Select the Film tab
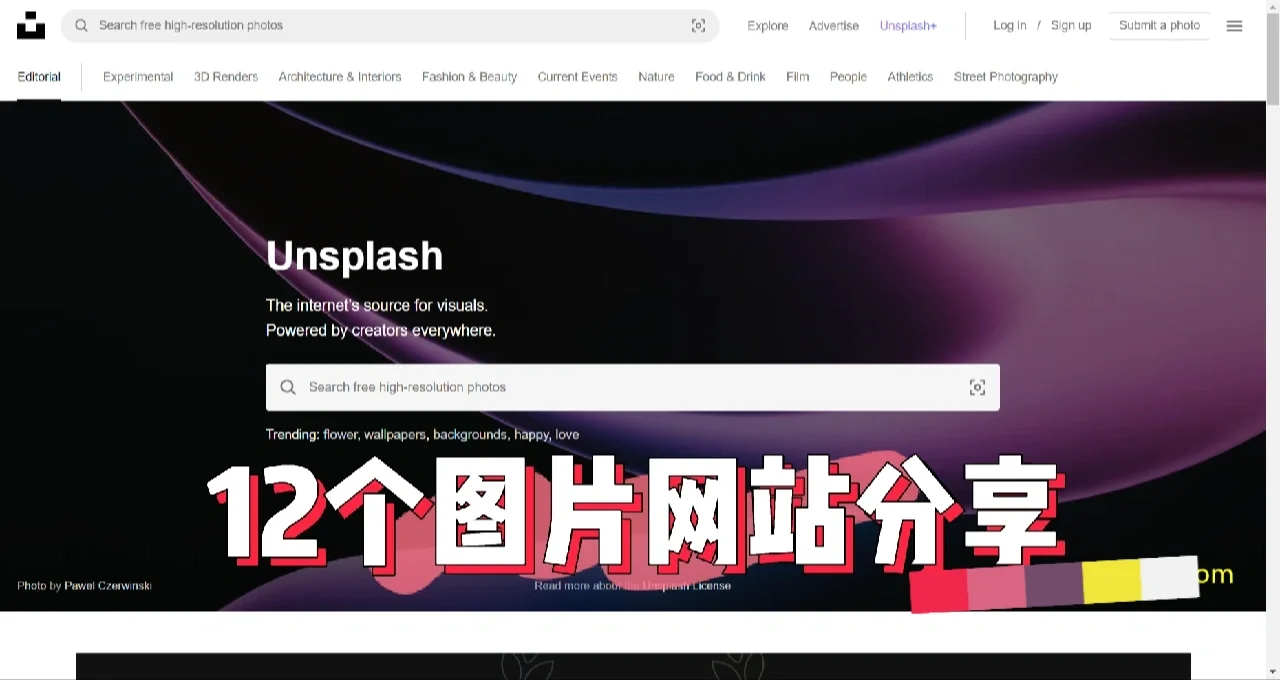 797,77
